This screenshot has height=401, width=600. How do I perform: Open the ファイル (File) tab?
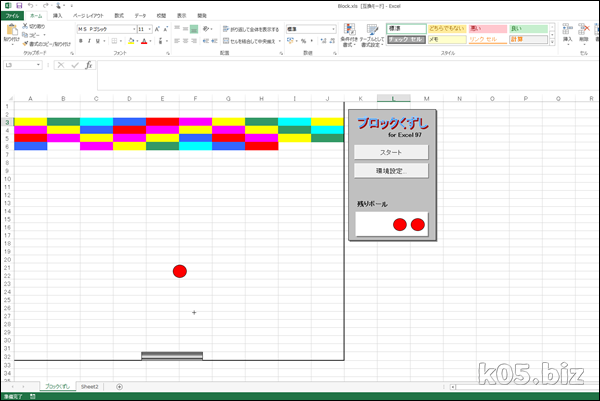pos(12,16)
